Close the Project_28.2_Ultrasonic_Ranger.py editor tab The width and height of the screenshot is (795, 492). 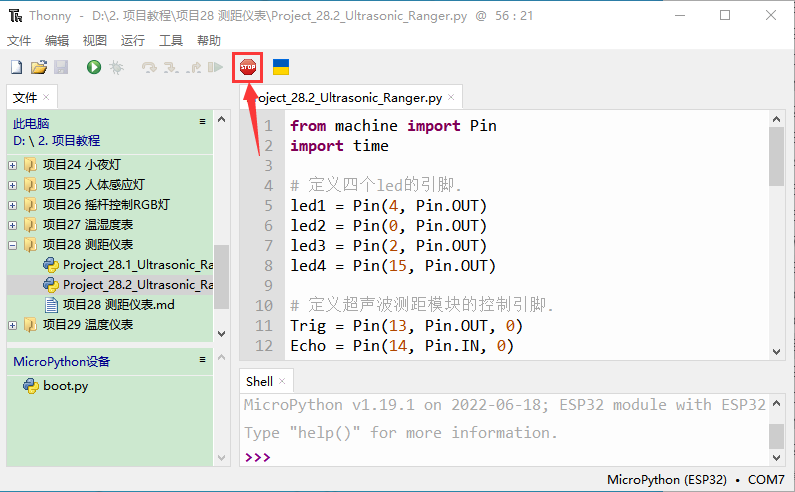pyautogui.click(x=451, y=97)
